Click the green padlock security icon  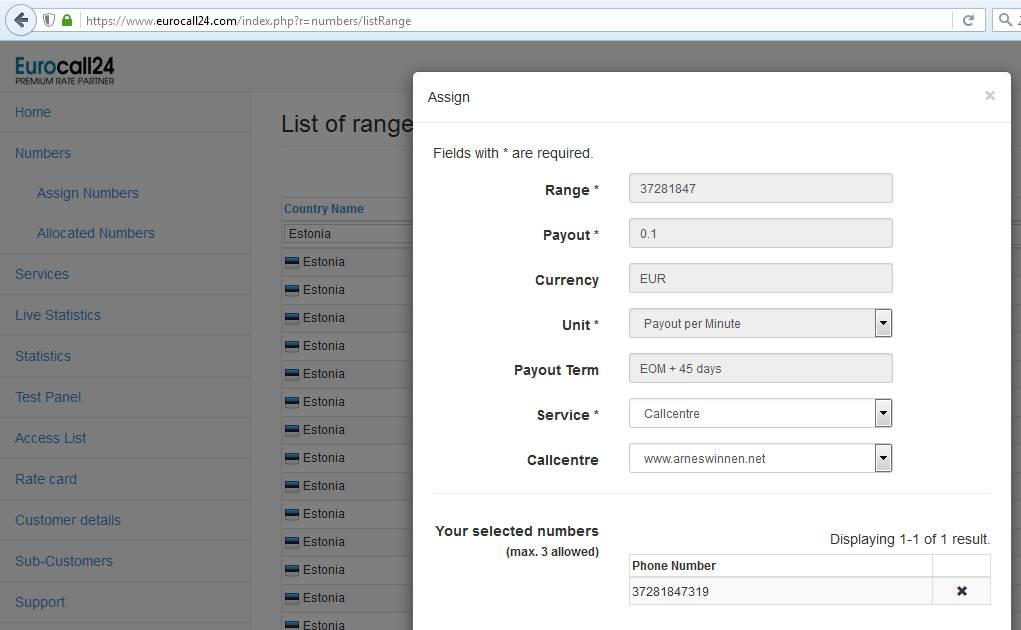(x=67, y=20)
